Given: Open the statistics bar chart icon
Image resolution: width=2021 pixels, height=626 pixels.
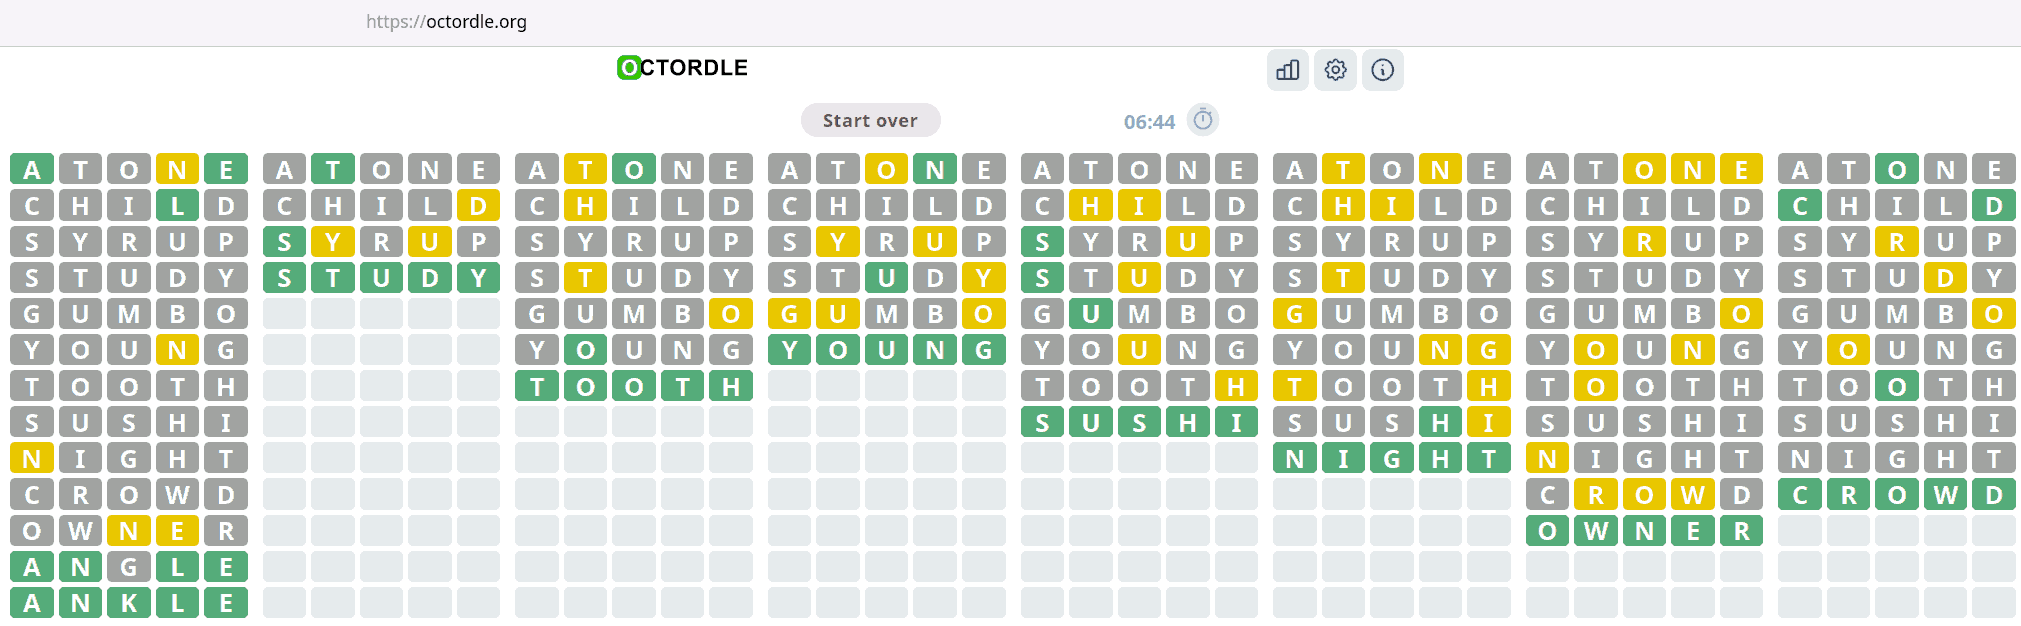Looking at the screenshot, I should point(1287,70).
